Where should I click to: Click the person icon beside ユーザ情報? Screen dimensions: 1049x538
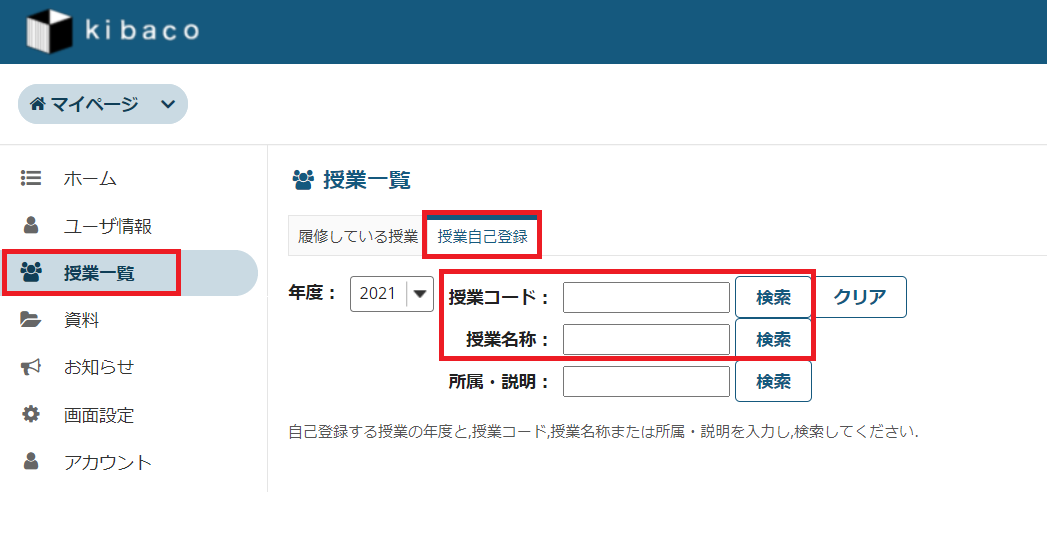point(31,225)
